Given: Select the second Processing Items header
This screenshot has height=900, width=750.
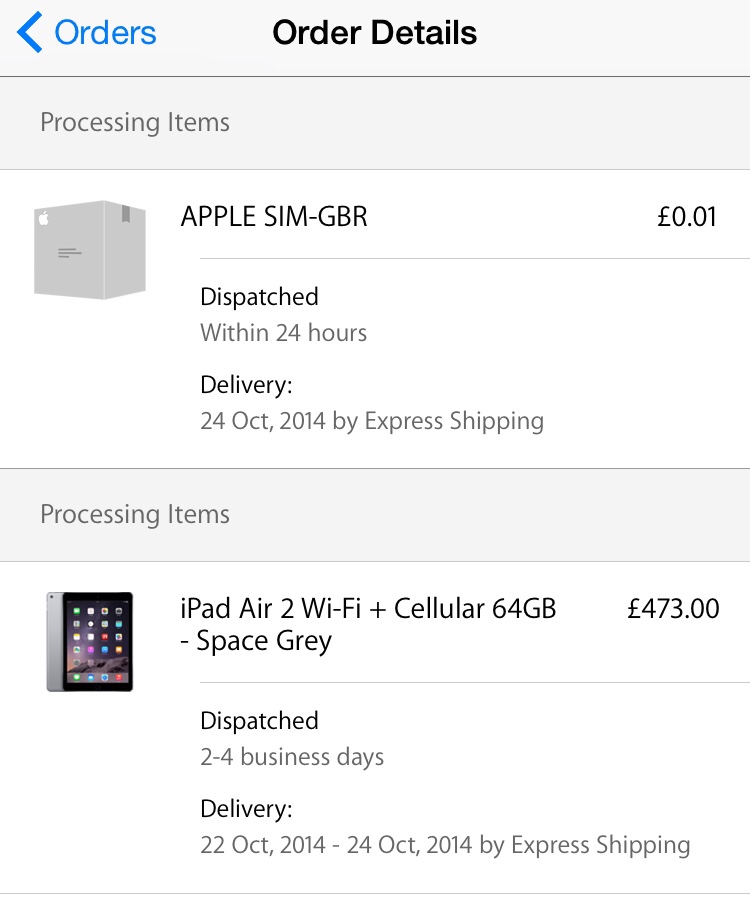Looking at the screenshot, I should (x=135, y=515).
